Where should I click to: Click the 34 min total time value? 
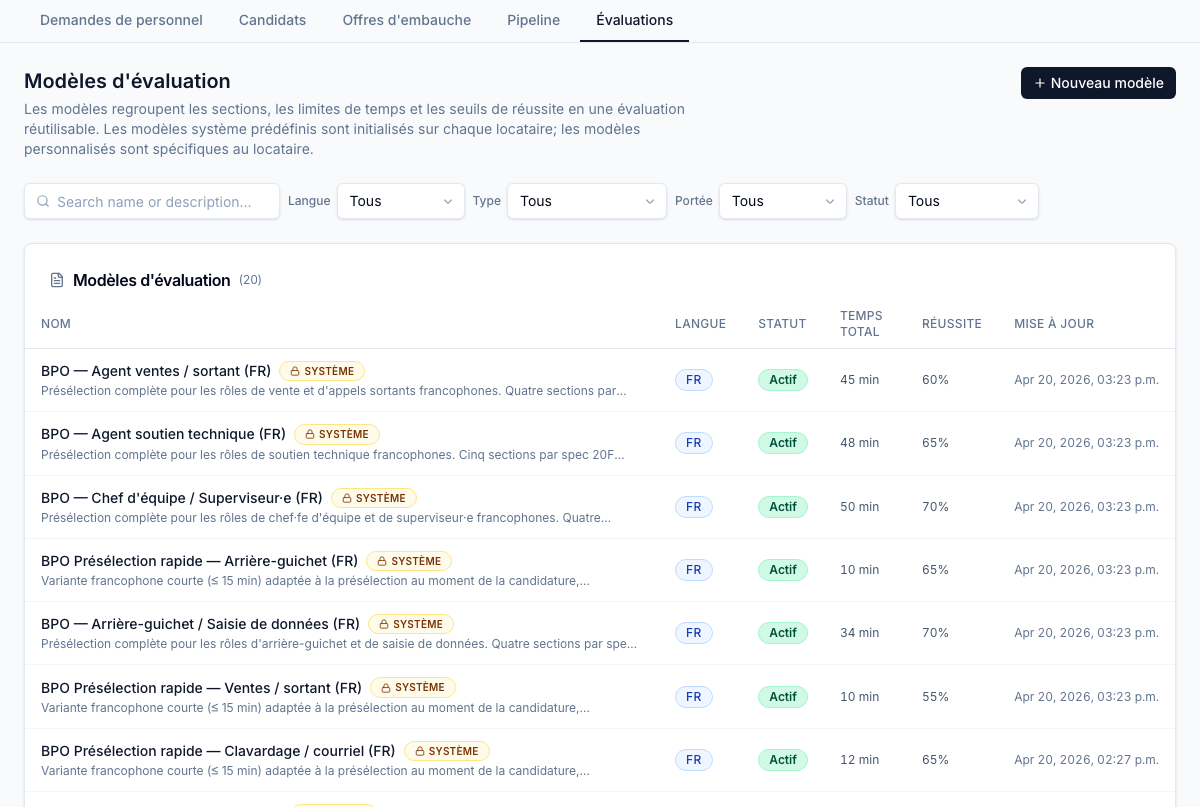point(860,633)
